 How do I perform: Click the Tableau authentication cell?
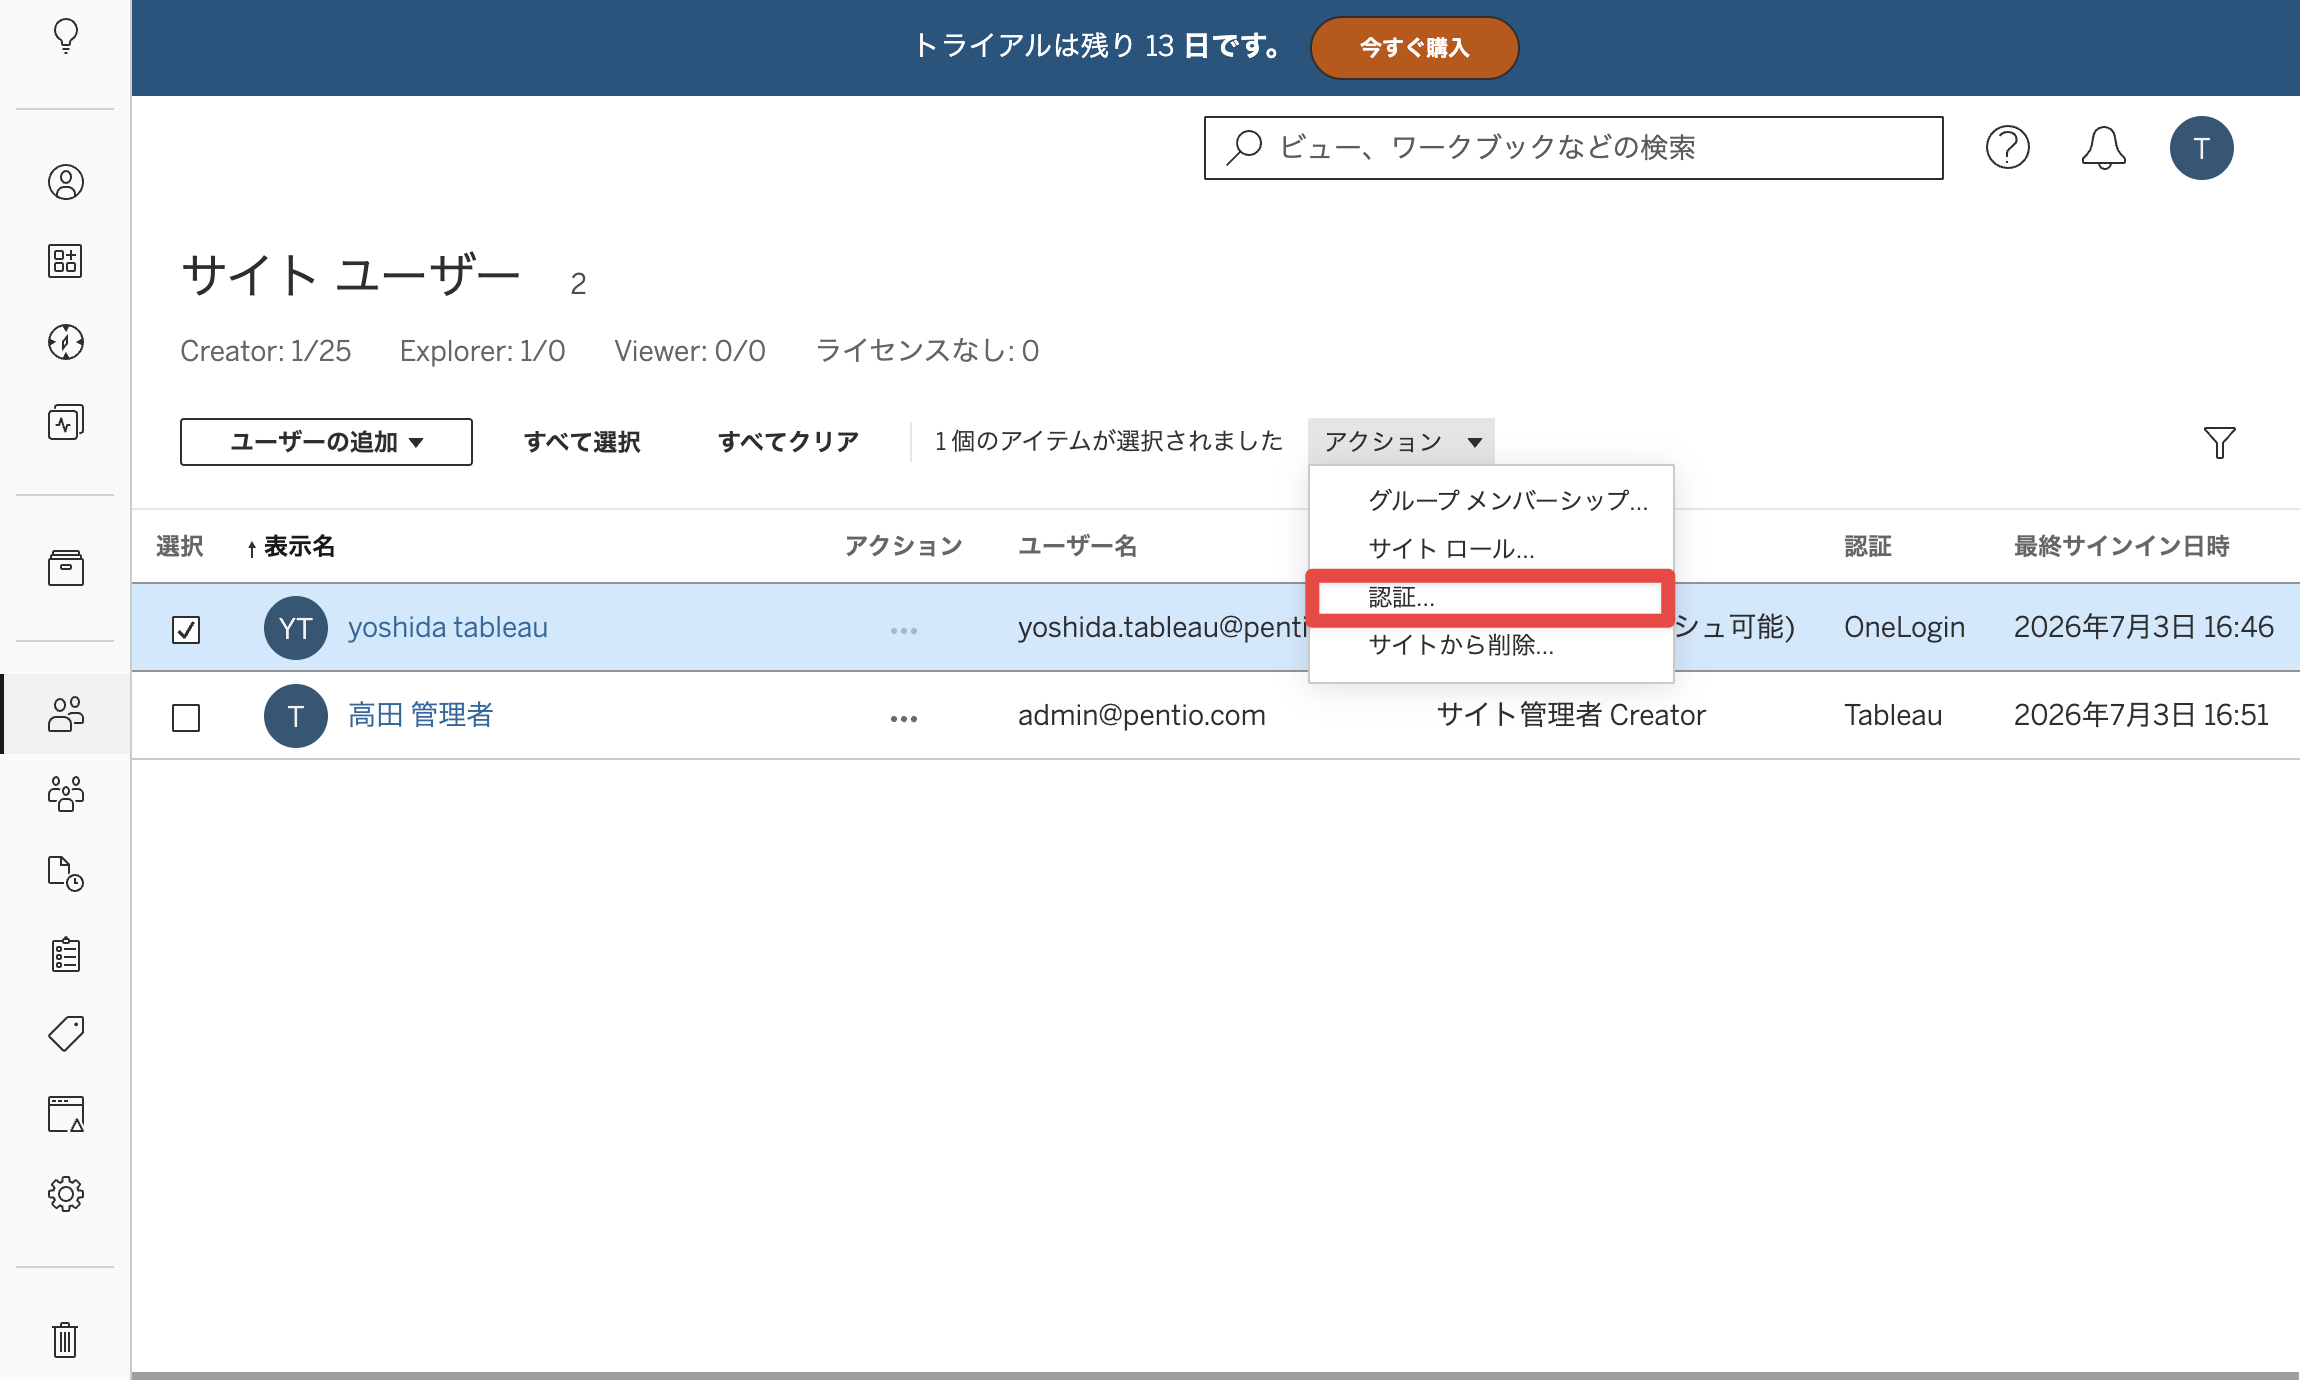[x=1893, y=715]
